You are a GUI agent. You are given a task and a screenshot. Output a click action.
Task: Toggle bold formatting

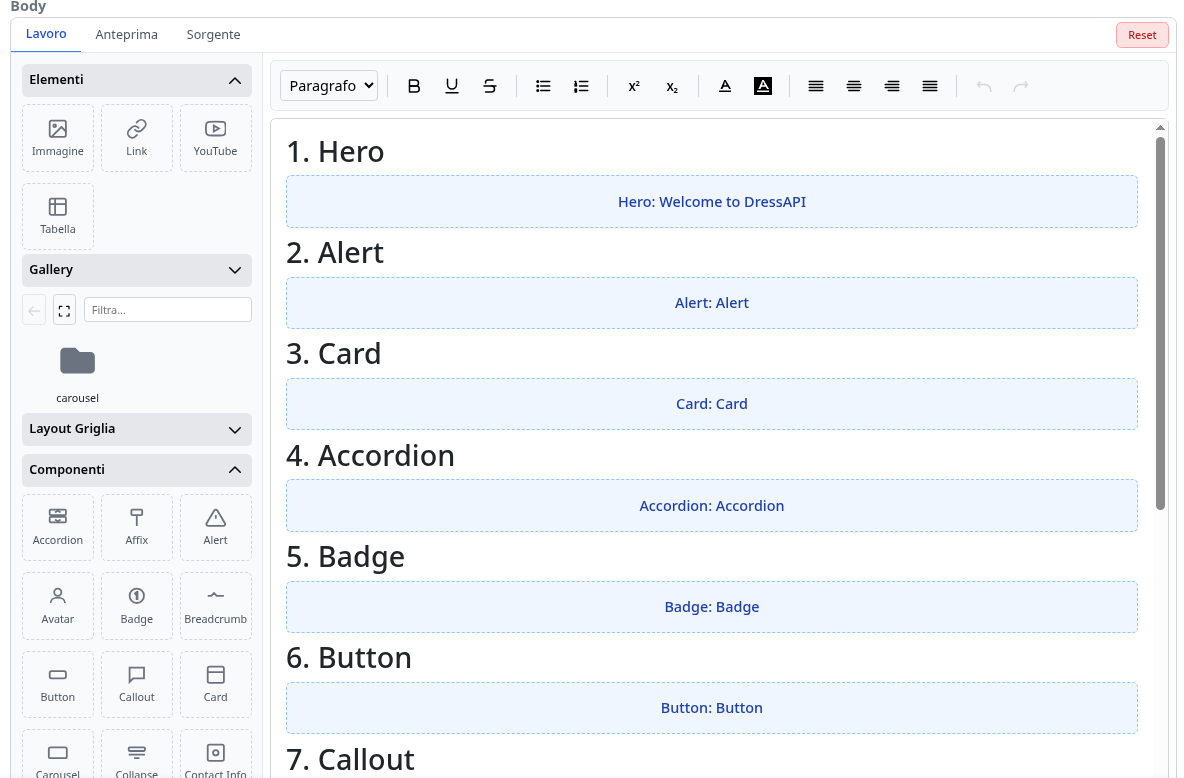click(414, 86)
